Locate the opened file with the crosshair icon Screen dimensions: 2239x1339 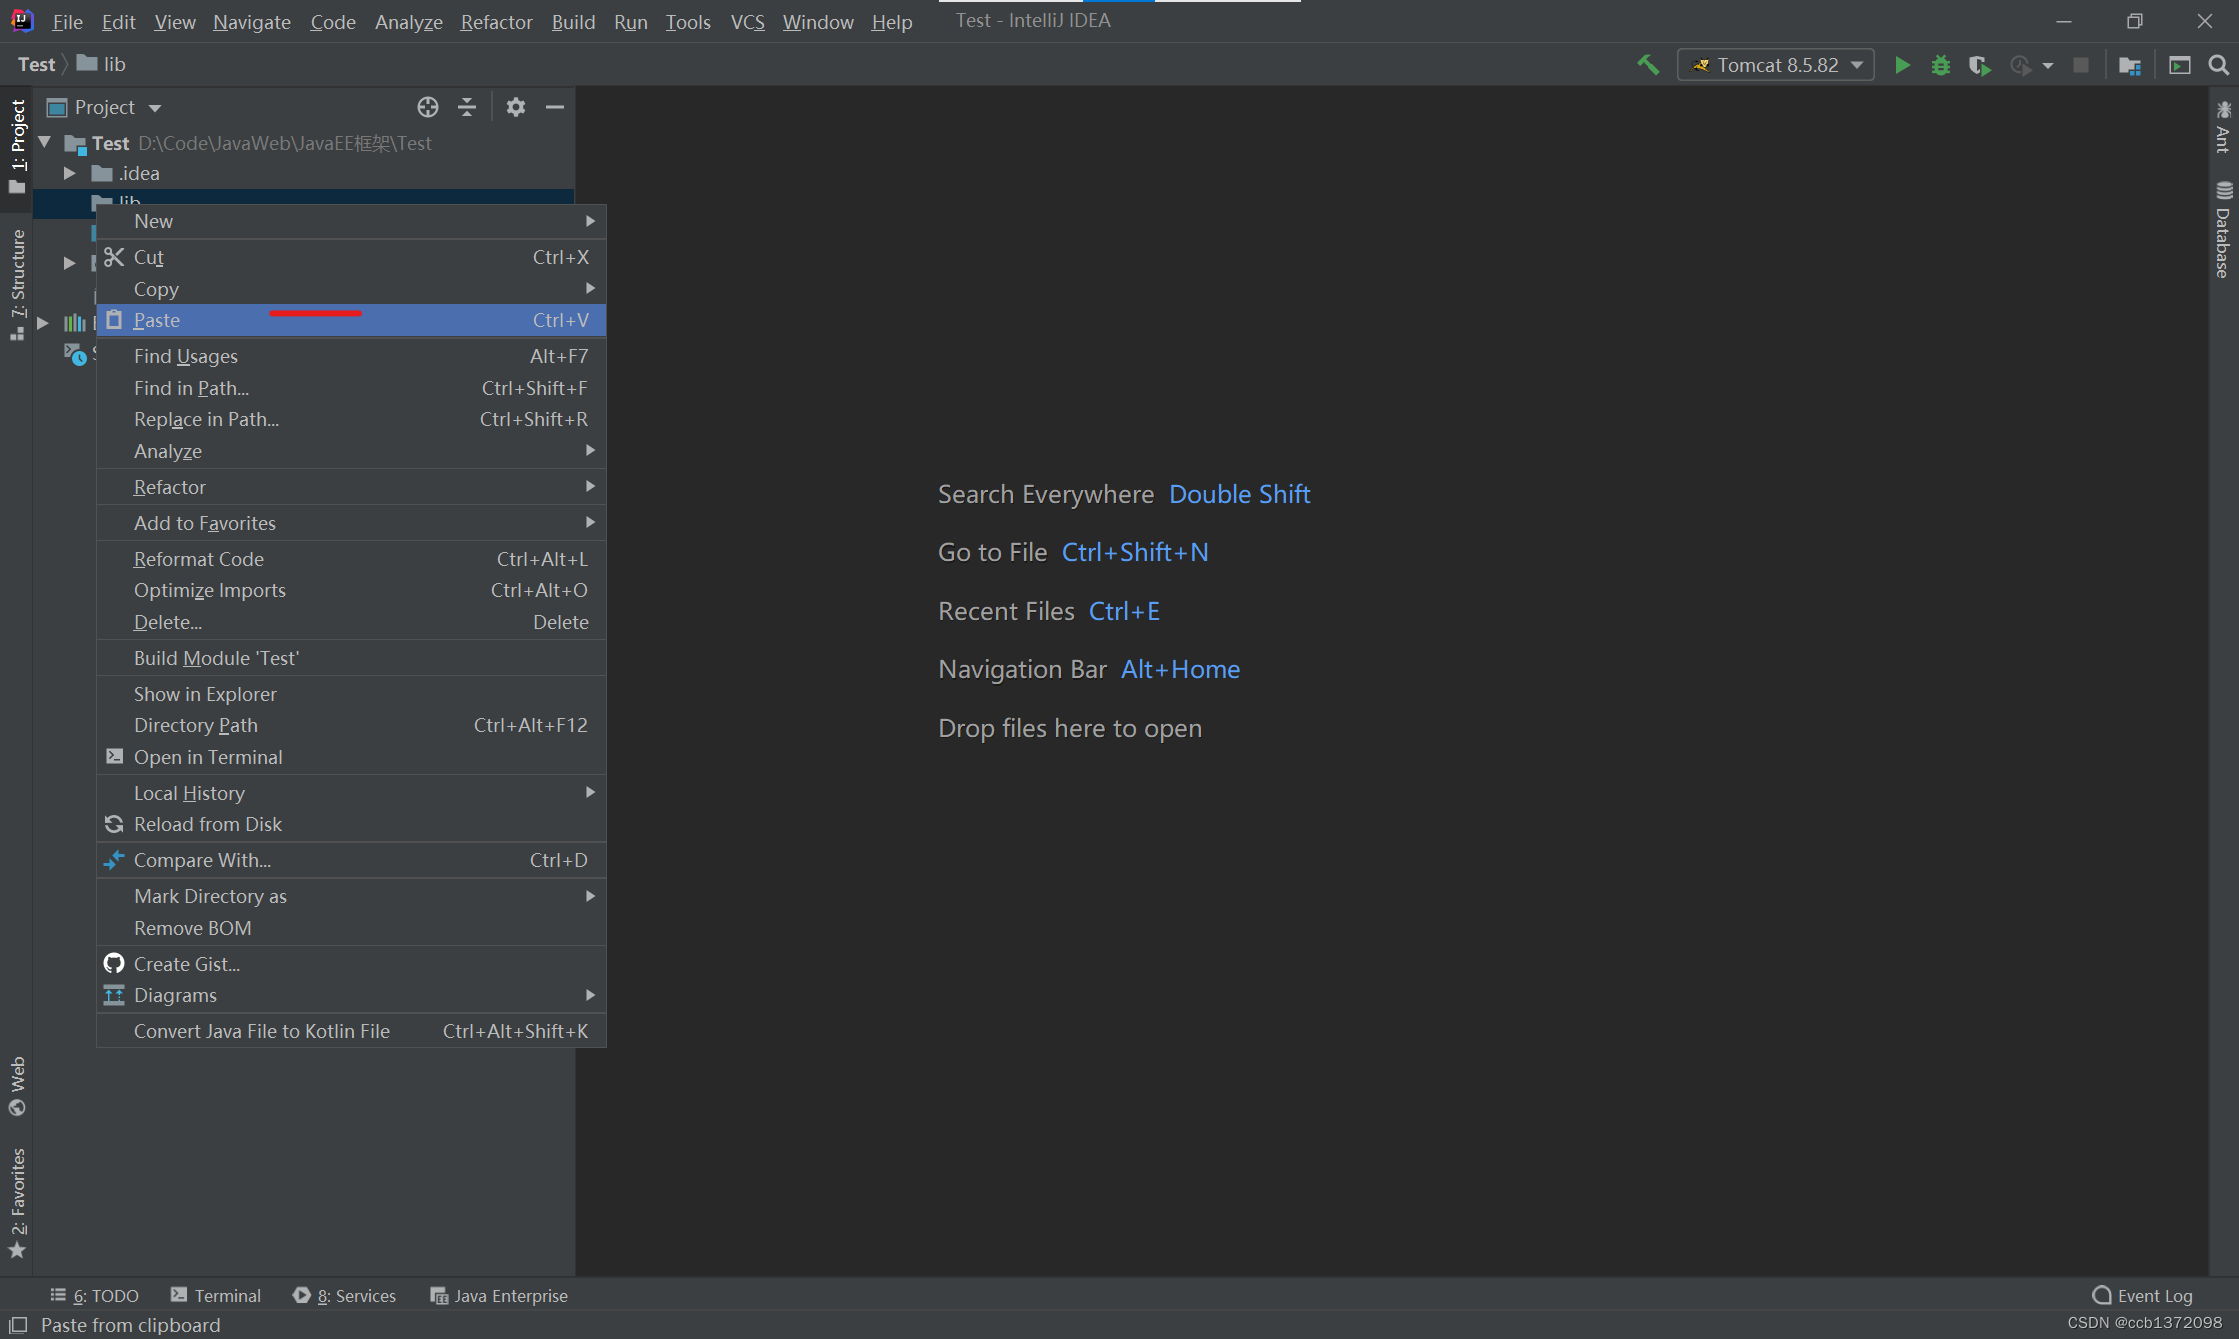click(428, 107)
